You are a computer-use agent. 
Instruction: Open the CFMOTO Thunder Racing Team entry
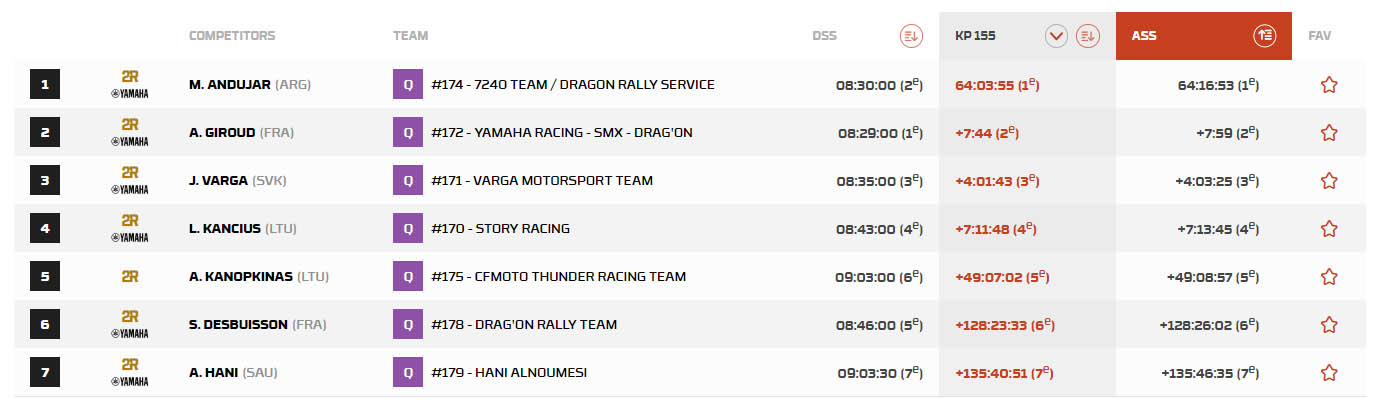tap(559, 277)
